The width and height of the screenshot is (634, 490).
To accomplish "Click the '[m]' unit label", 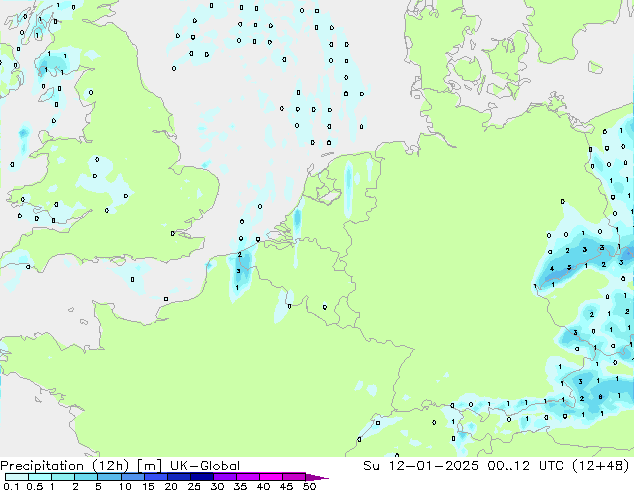I will click(150, 466).
